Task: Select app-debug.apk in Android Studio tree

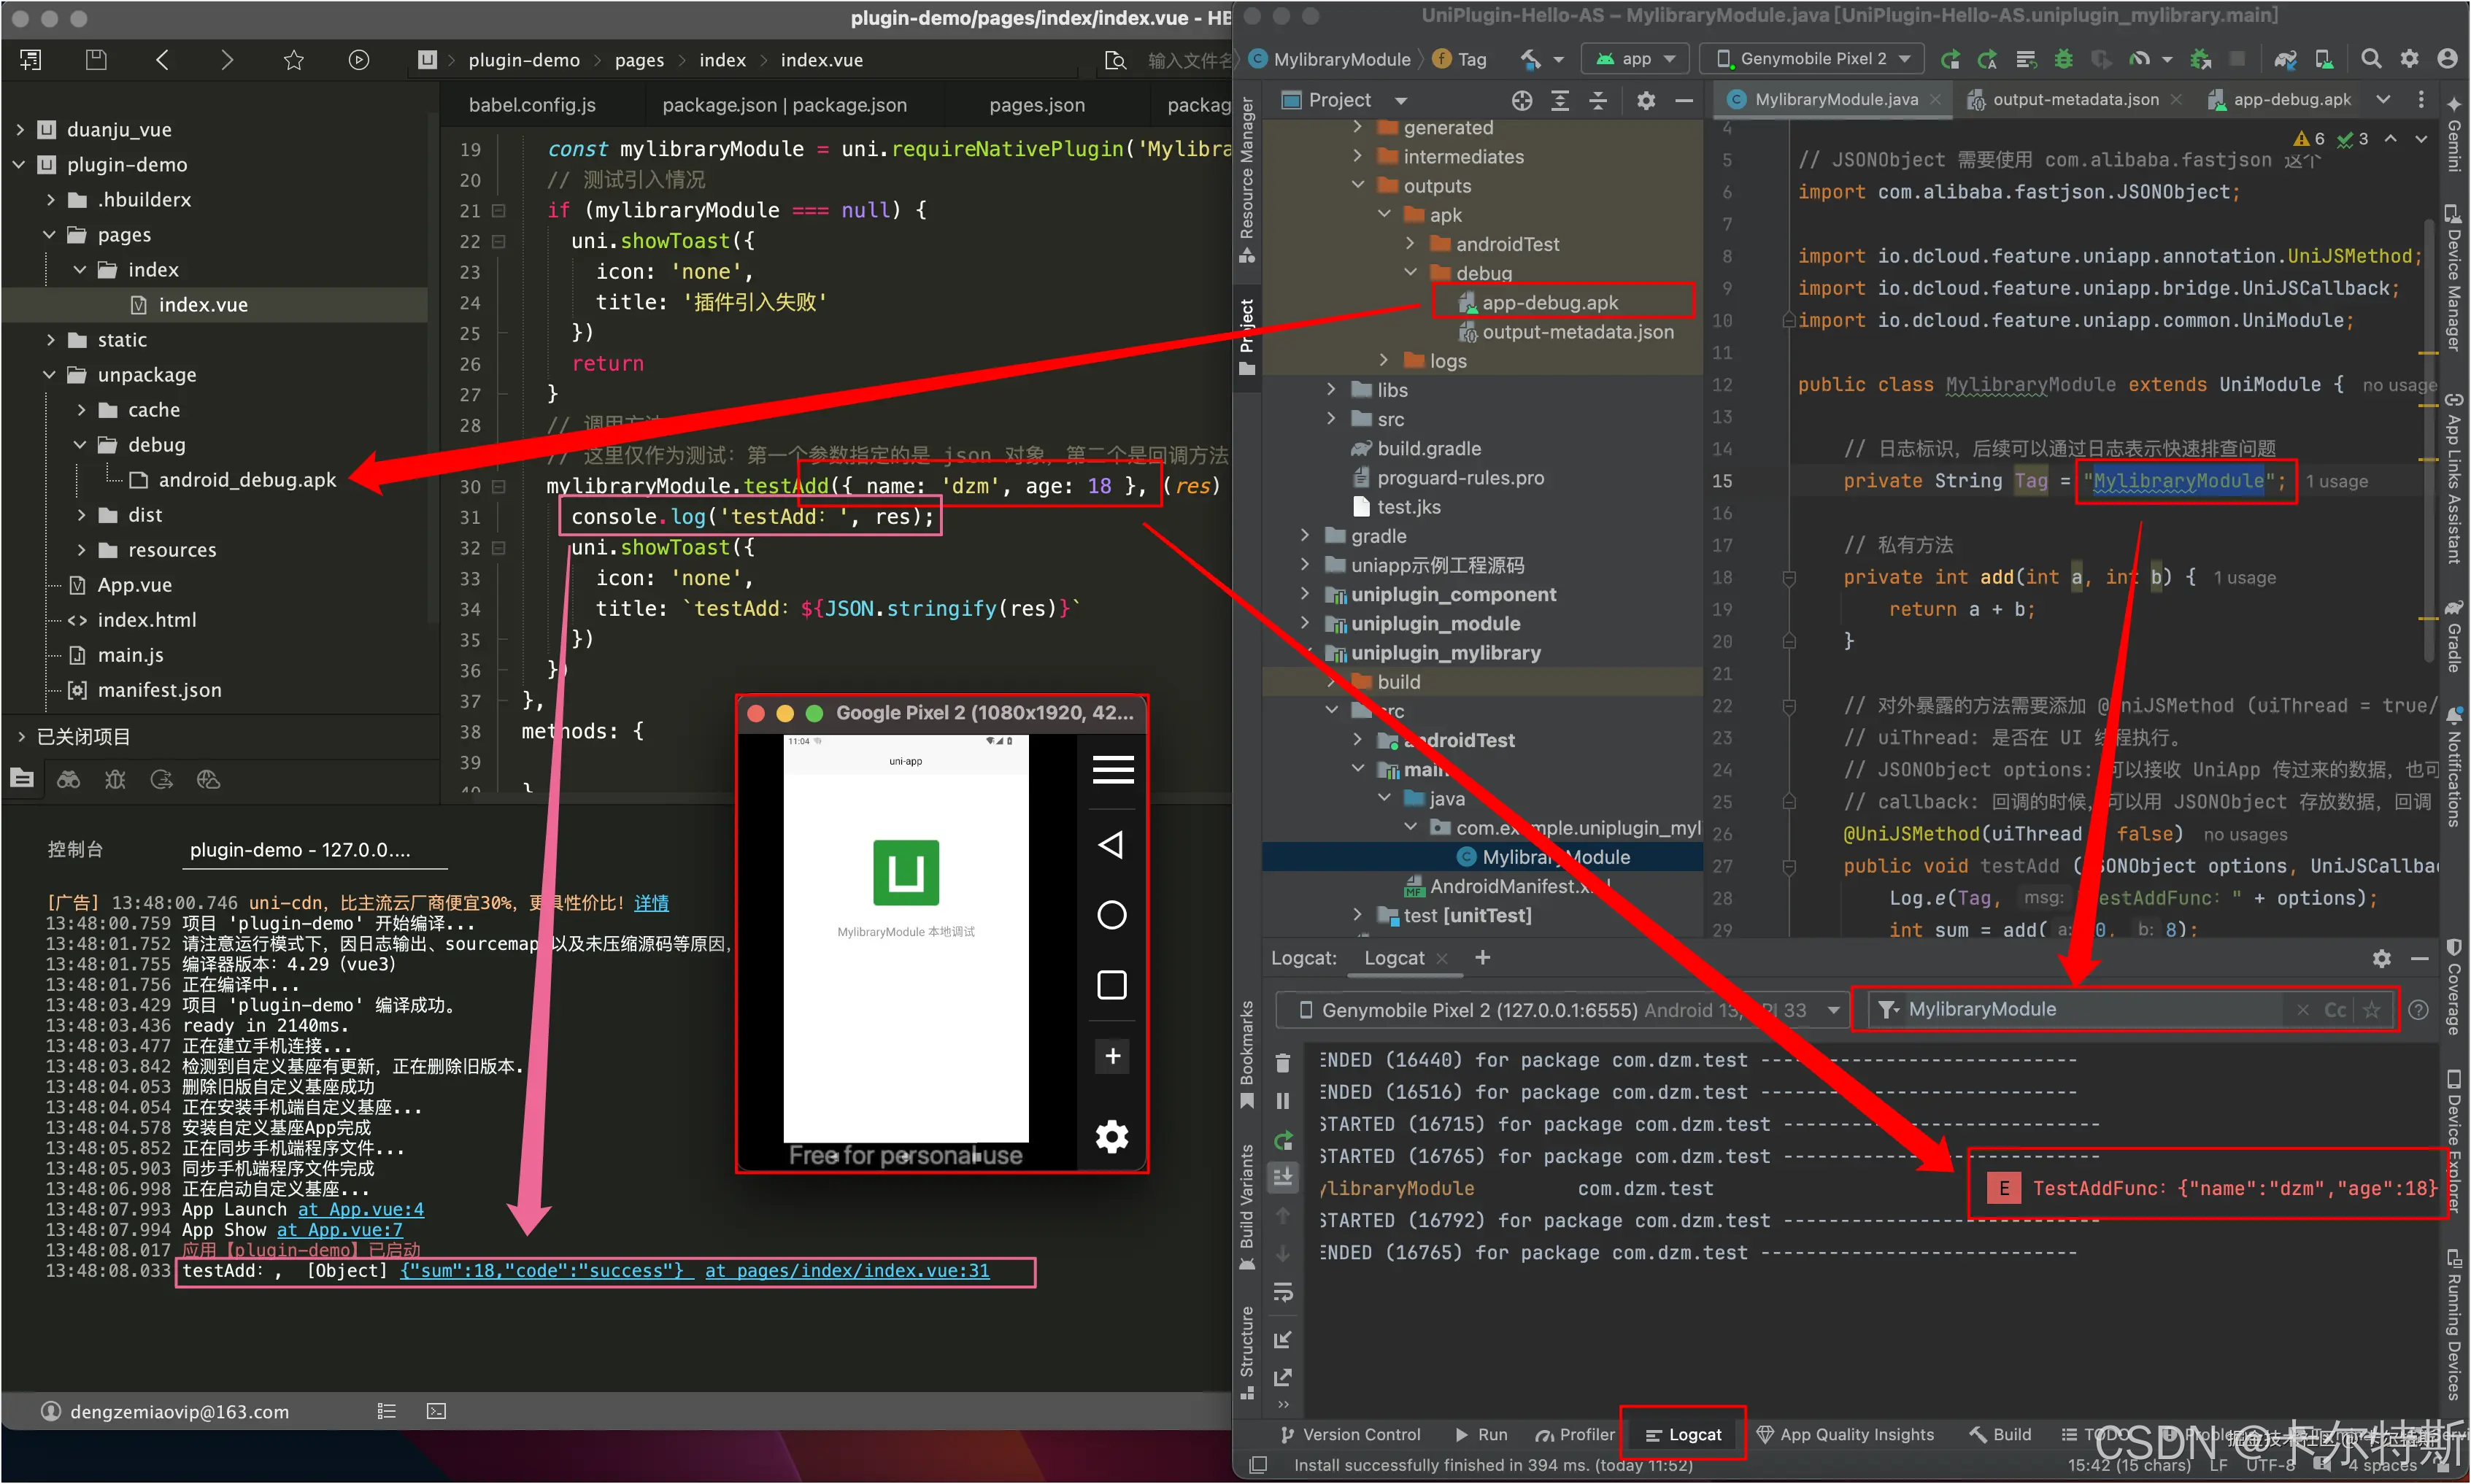Action: tap(1549, 303)
